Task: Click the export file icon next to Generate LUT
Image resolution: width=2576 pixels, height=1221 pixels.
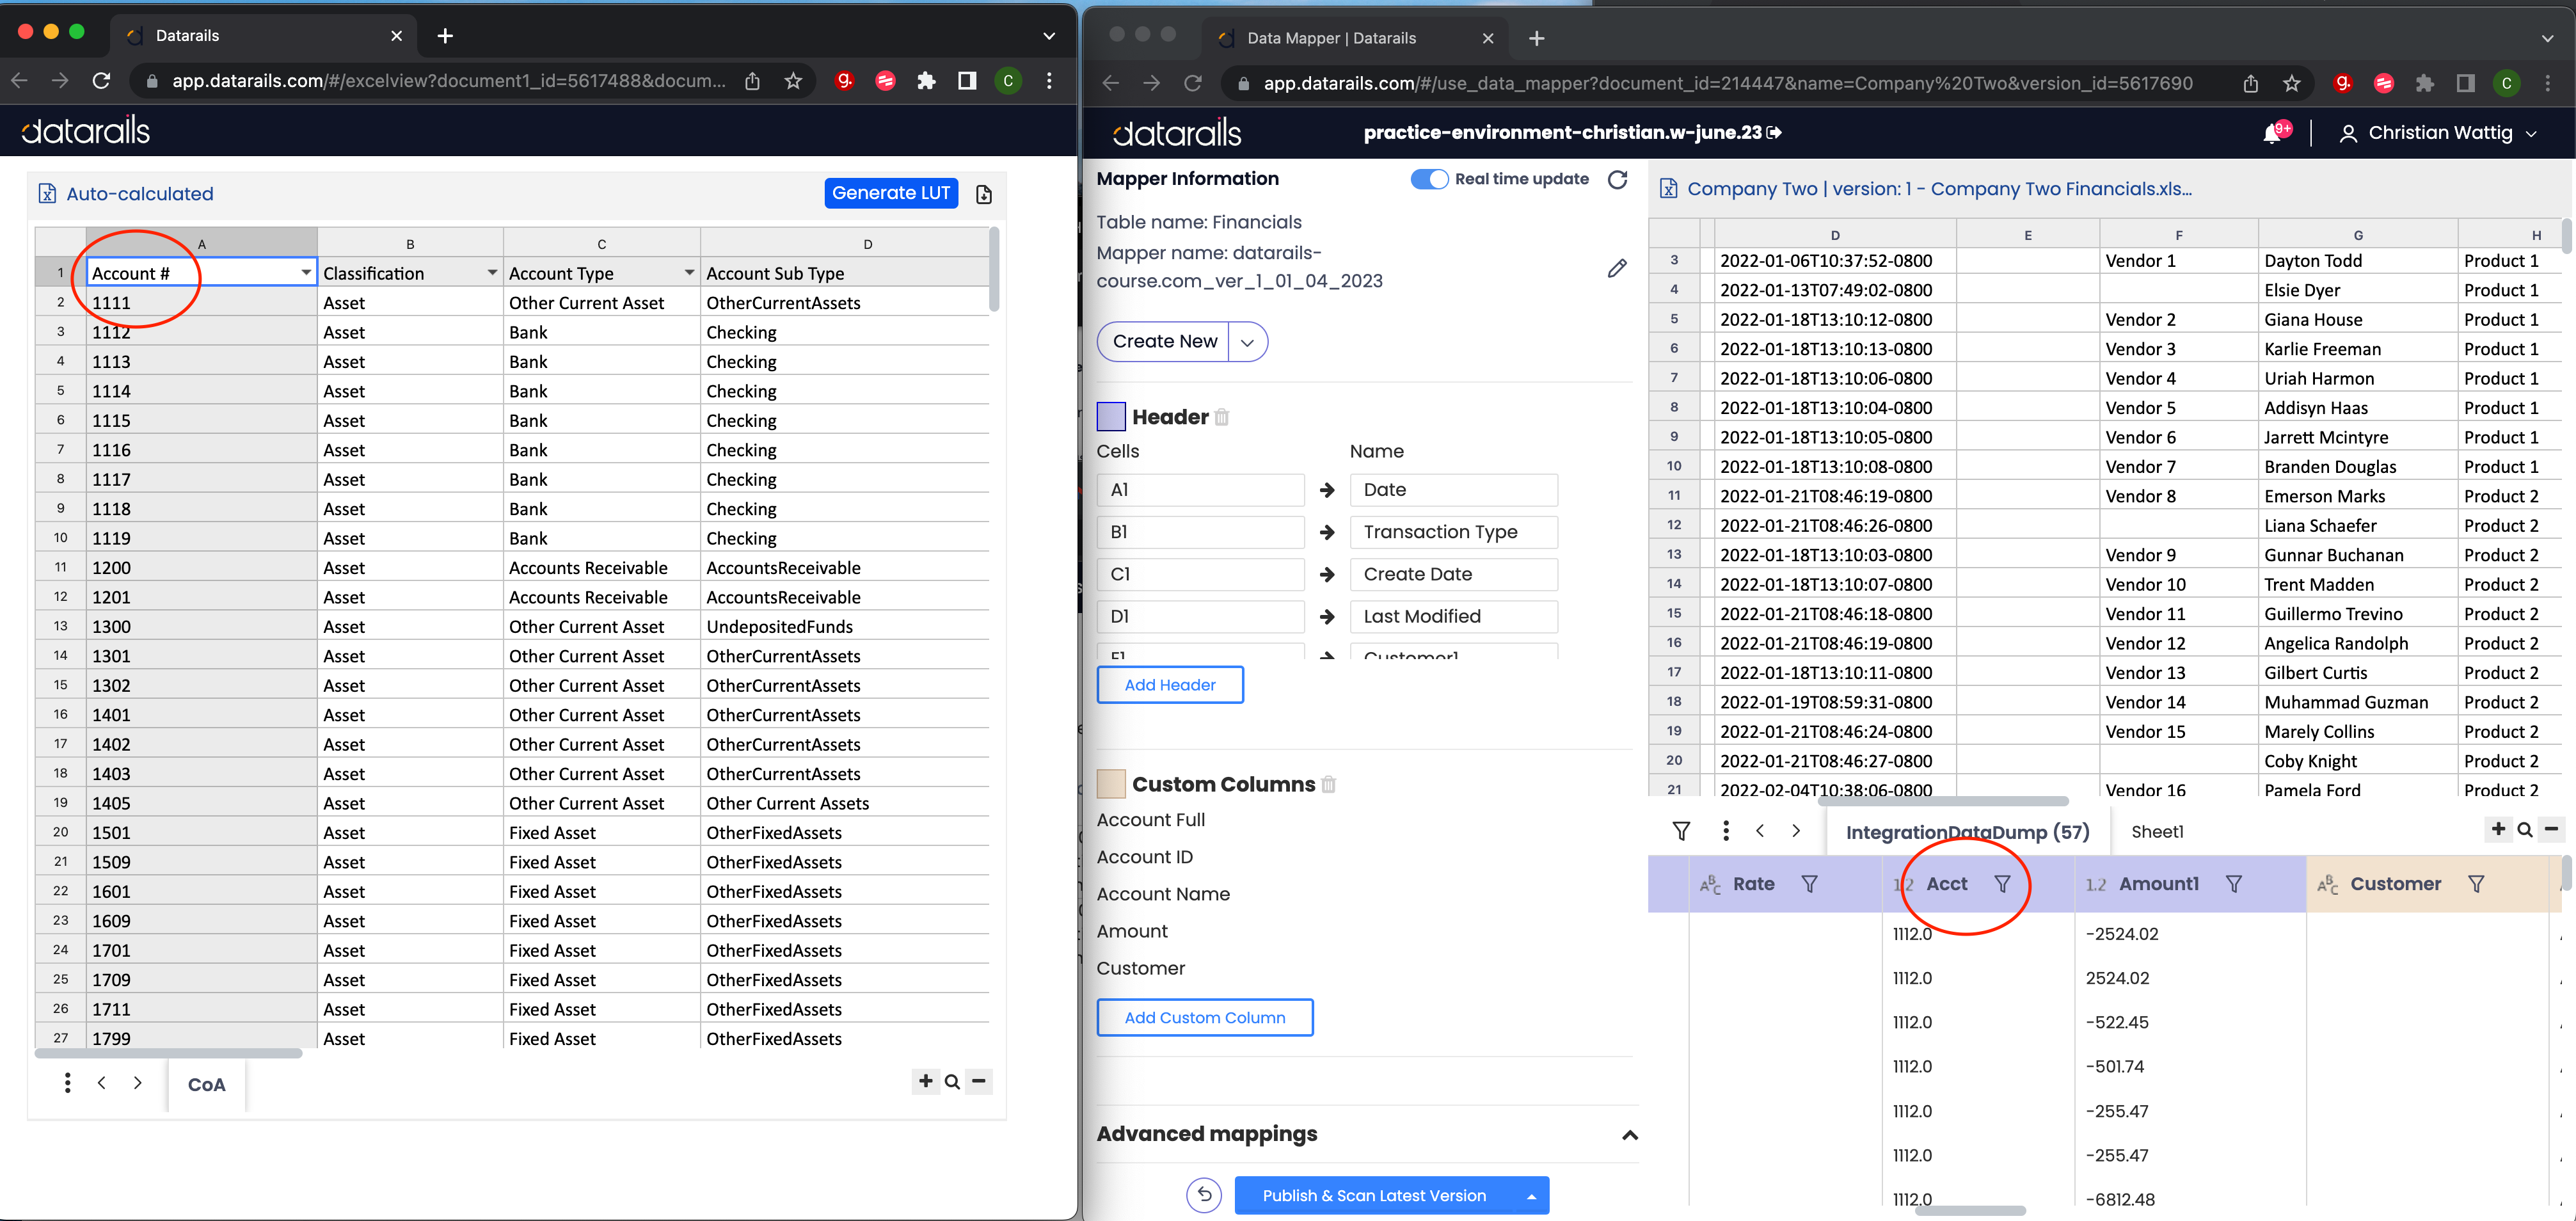Action: click(x=984, y=194)
